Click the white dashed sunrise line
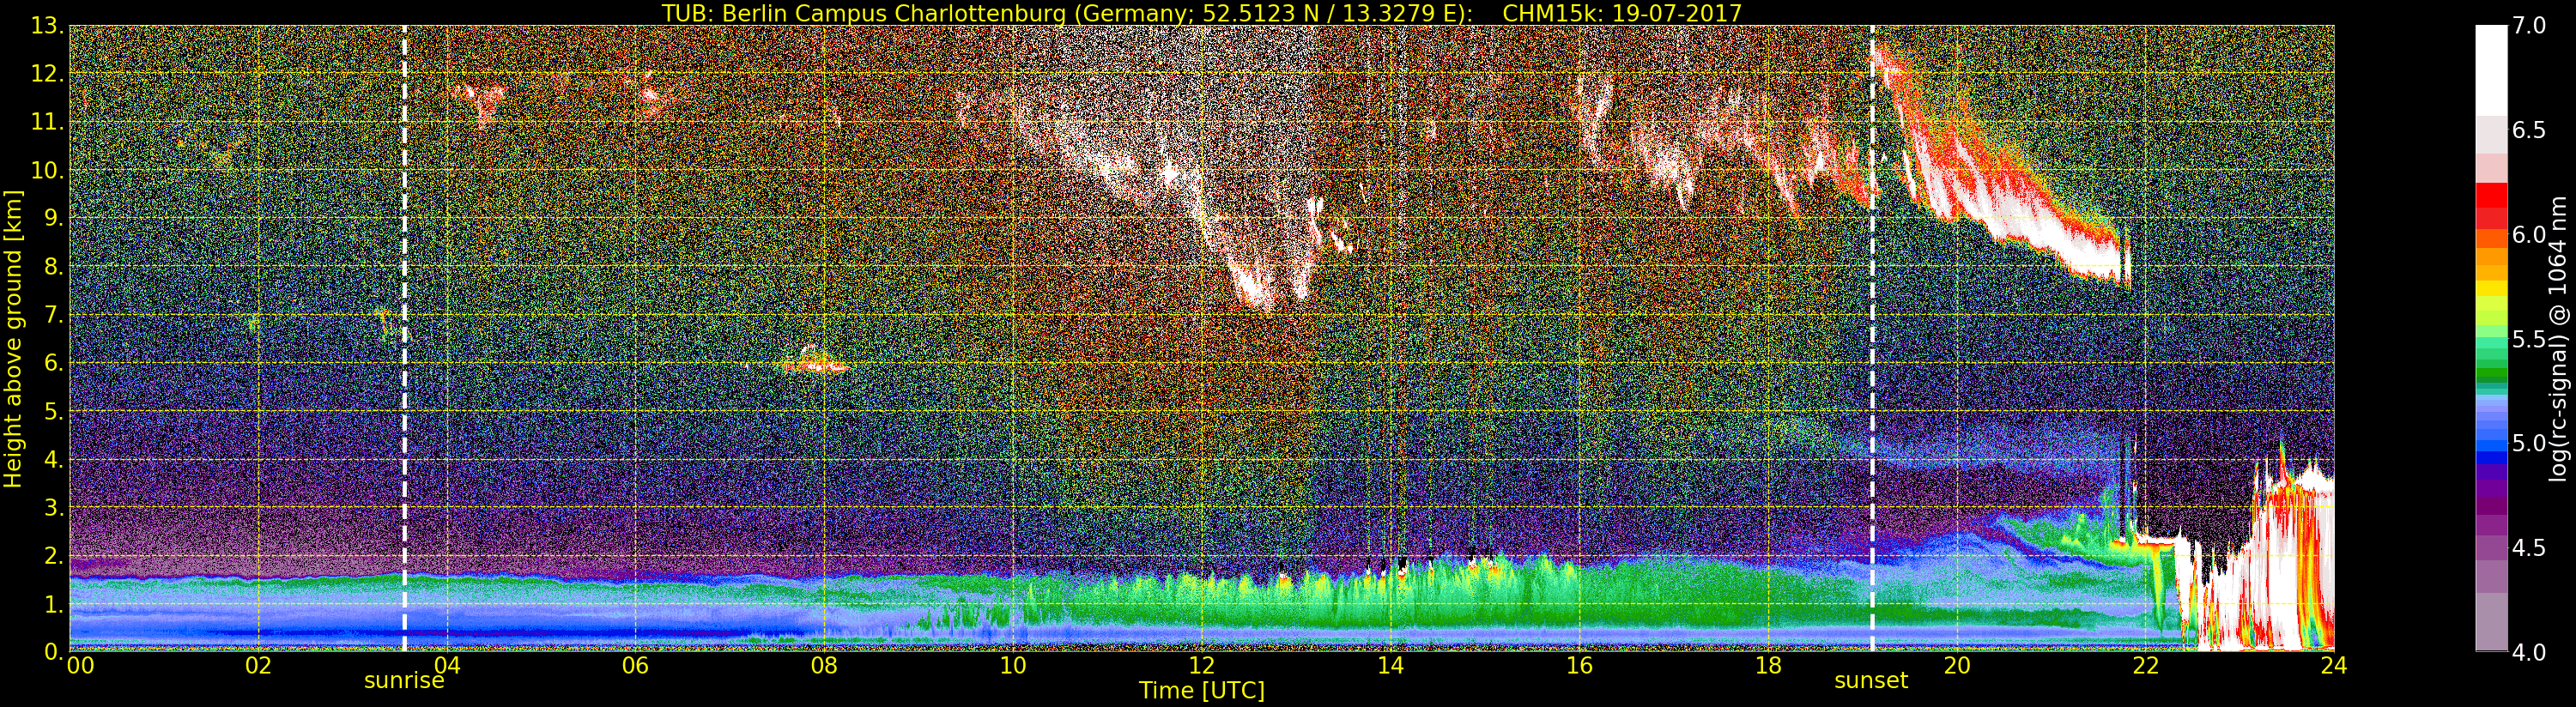The image size is (2576, 707). 404,338
